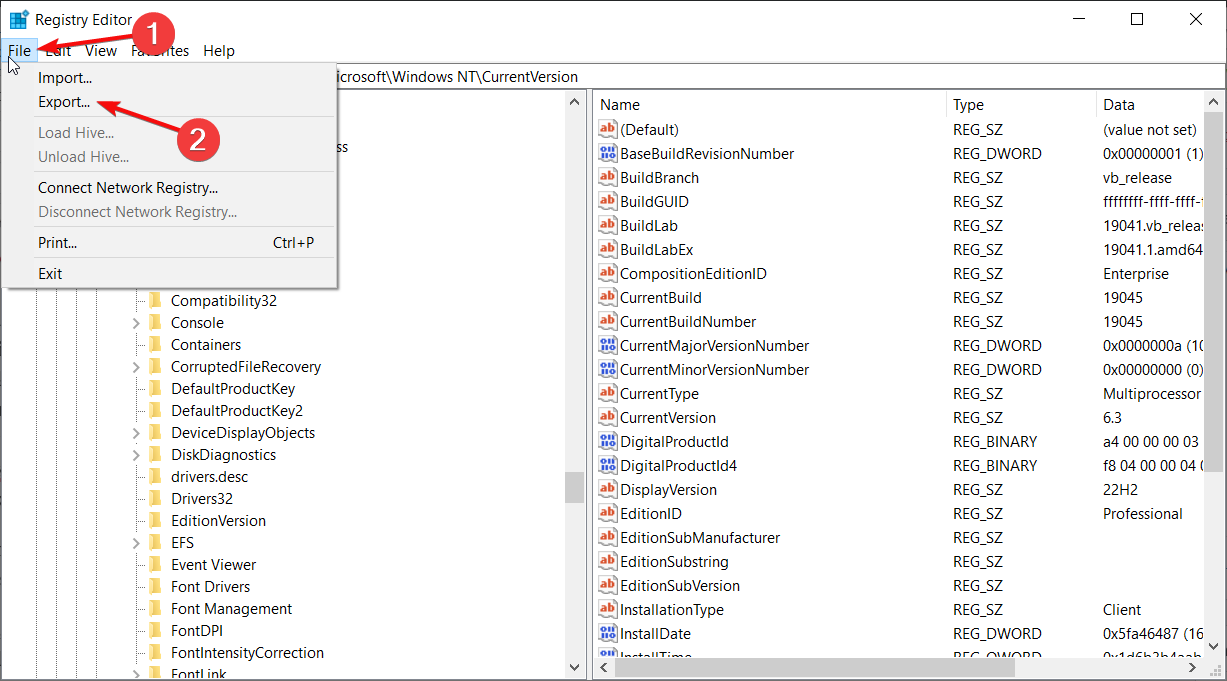The height and width of the screenshot is (681, 1227).
Task: Click the REG_SZ string icon beside BuildBranch
Action: 607,177
